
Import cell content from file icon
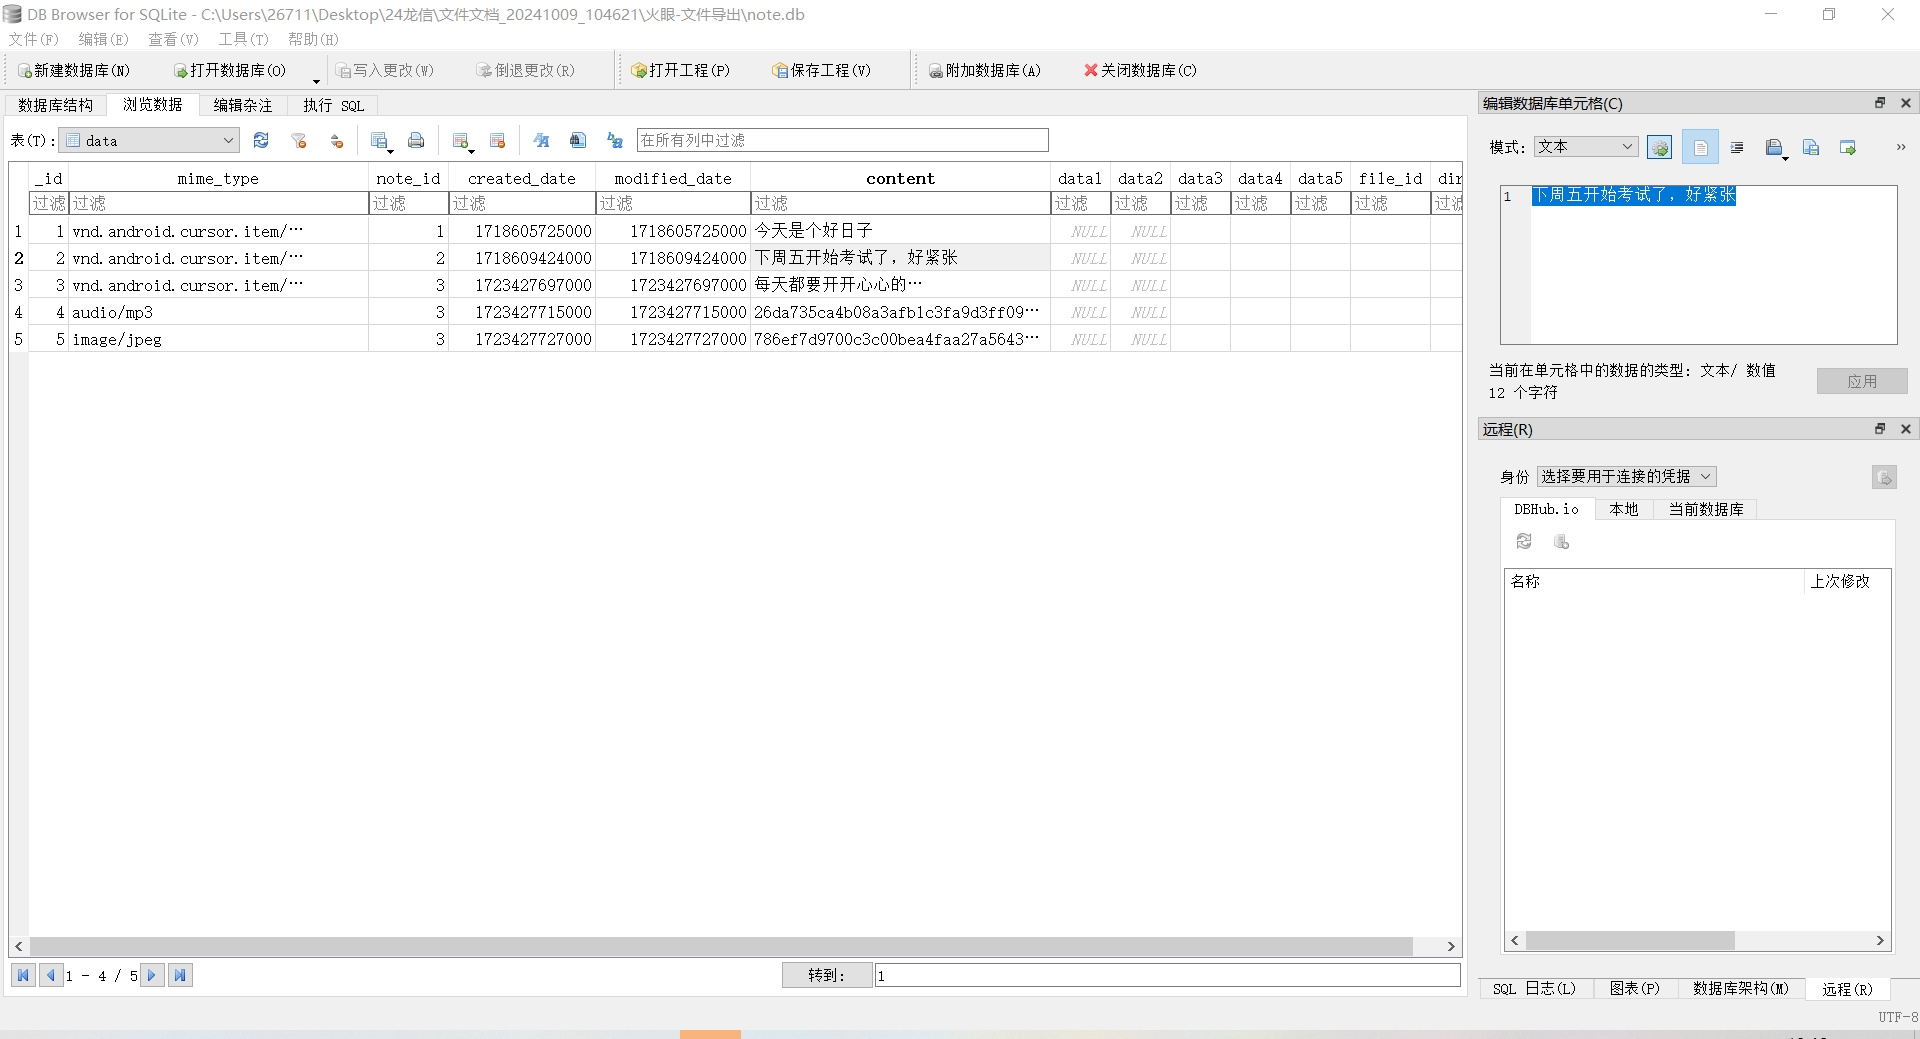pos(1773,147)
